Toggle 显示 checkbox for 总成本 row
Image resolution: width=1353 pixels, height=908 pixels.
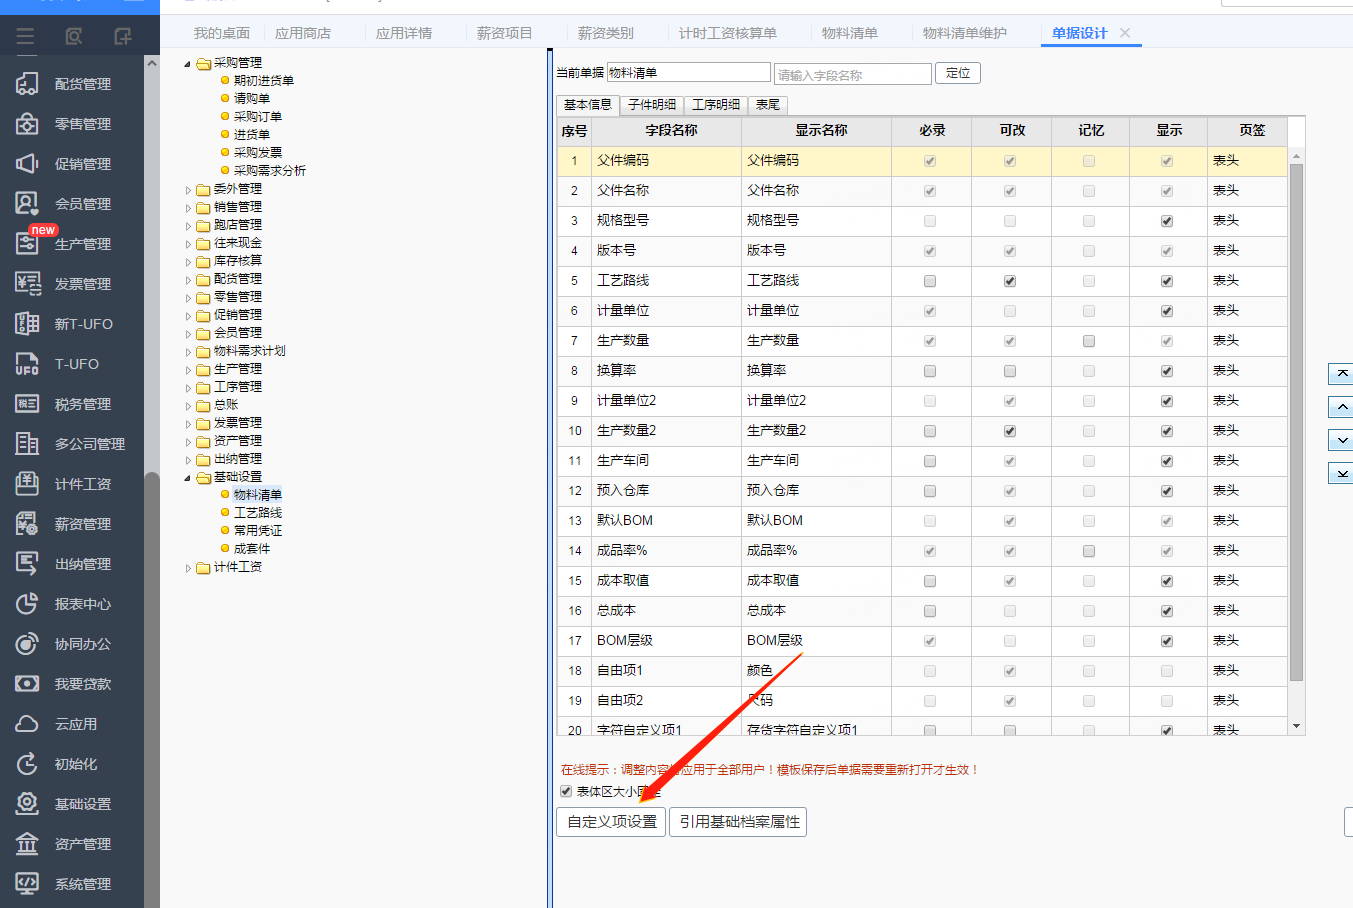point(1167,611)
